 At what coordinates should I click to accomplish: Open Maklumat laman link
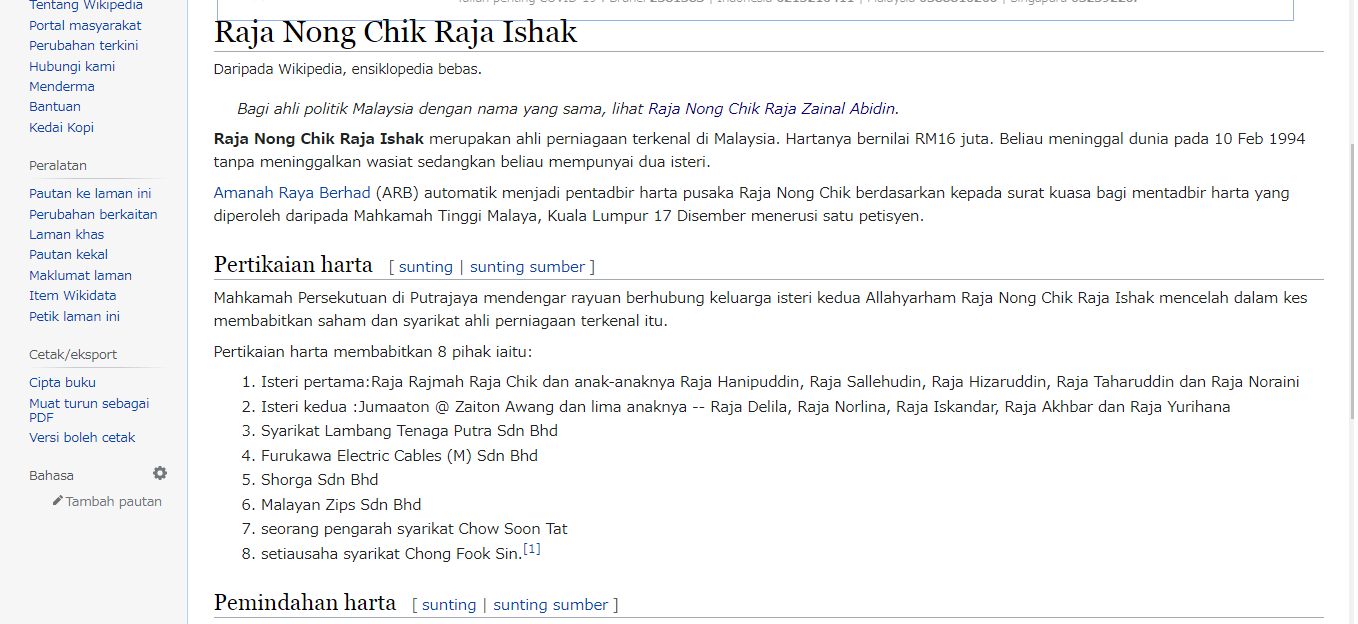pos(80,275)
